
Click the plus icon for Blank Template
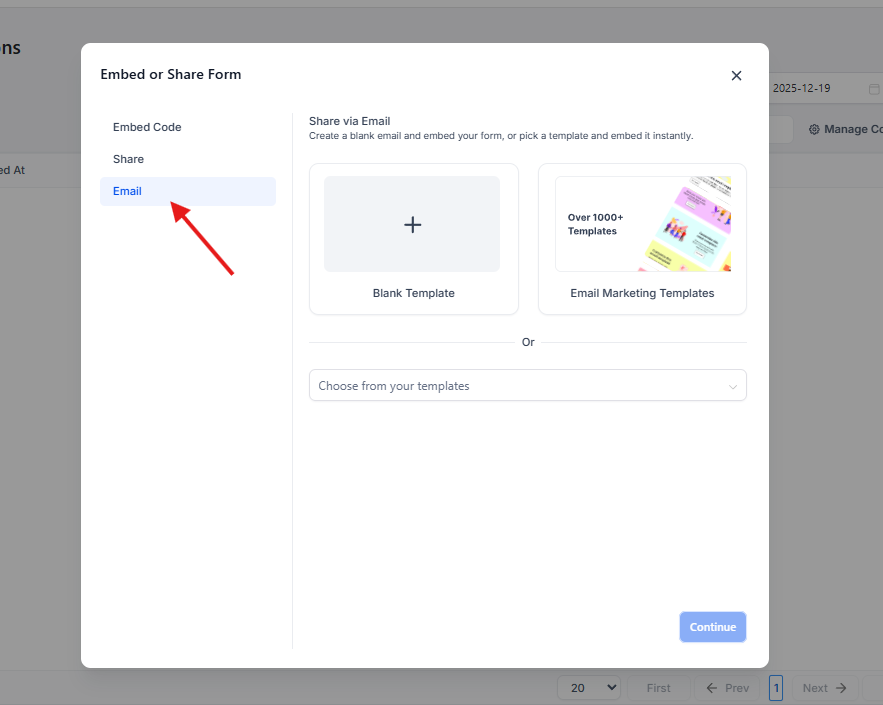coord(412,225)
